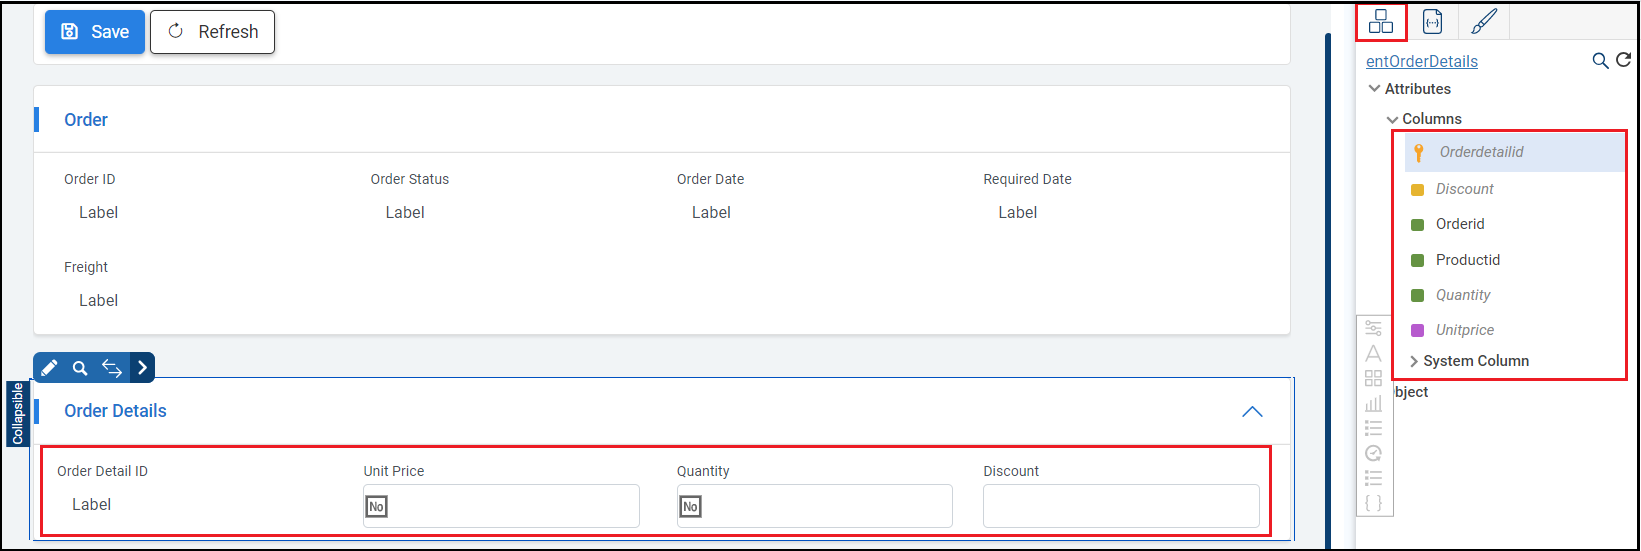
Task: Open the paintbrush styling tab
Action: (x=1484, y=21)
